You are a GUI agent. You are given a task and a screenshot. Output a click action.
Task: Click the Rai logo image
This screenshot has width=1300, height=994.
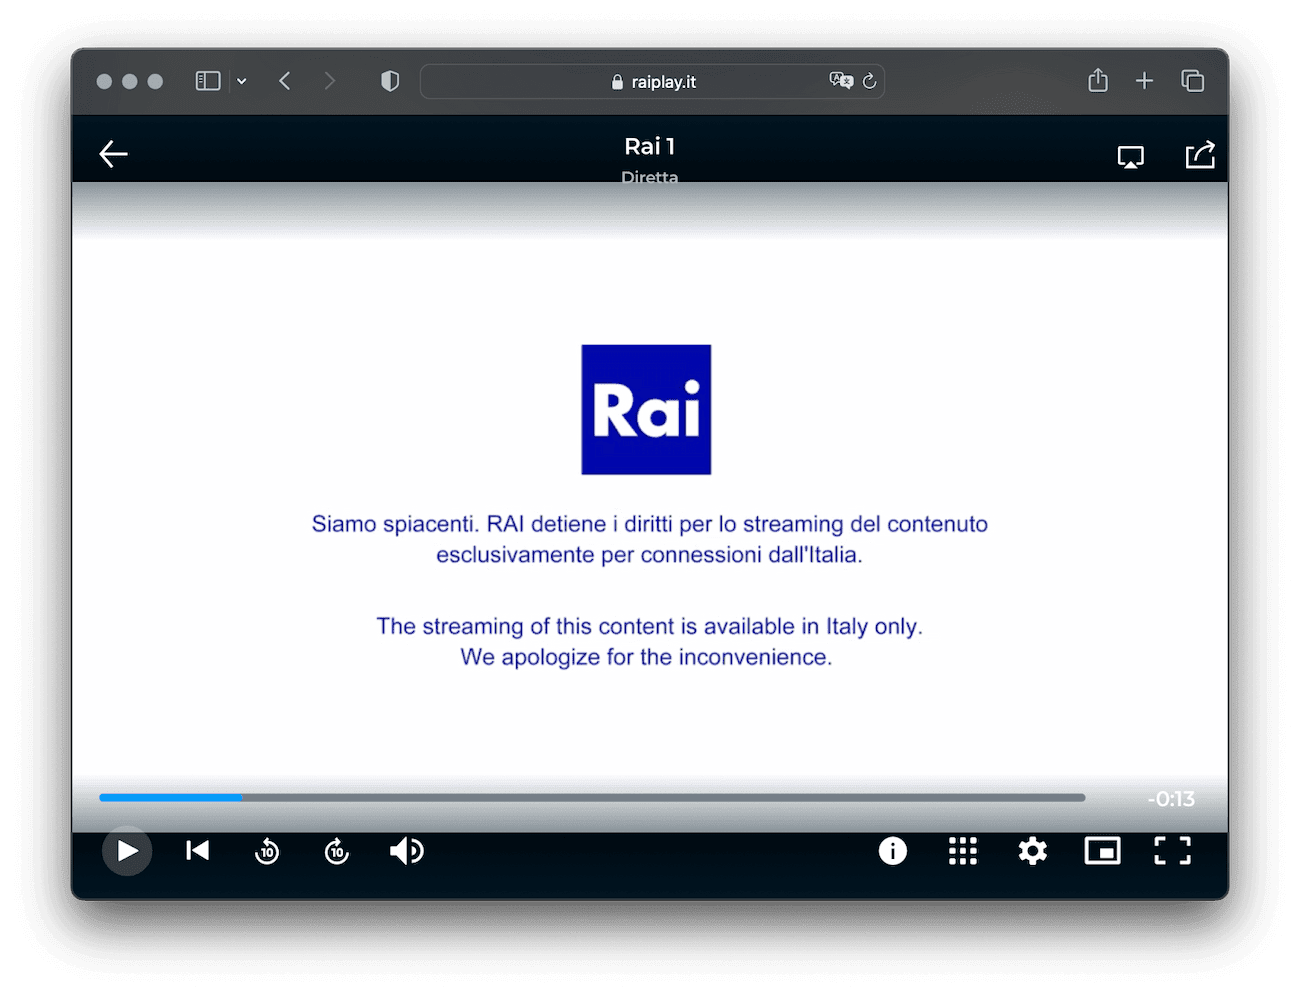click(x=646, y=410)
